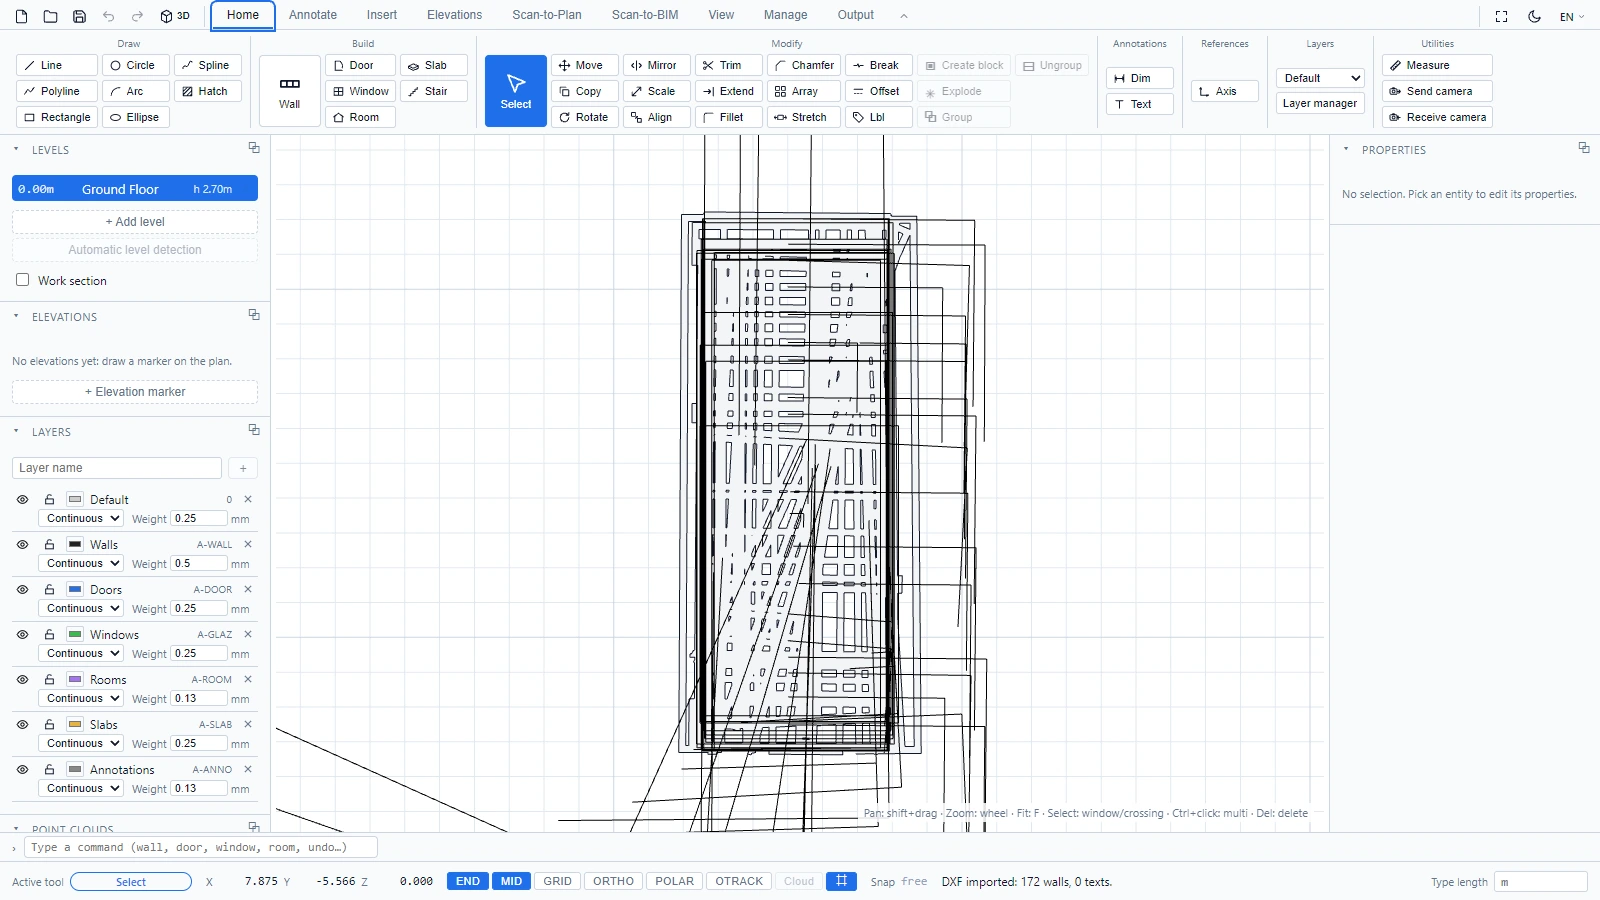Viewport: 1600px width, 900px height.
Task: Toggle fullscreen mode icon
Action: [1501, 16]
